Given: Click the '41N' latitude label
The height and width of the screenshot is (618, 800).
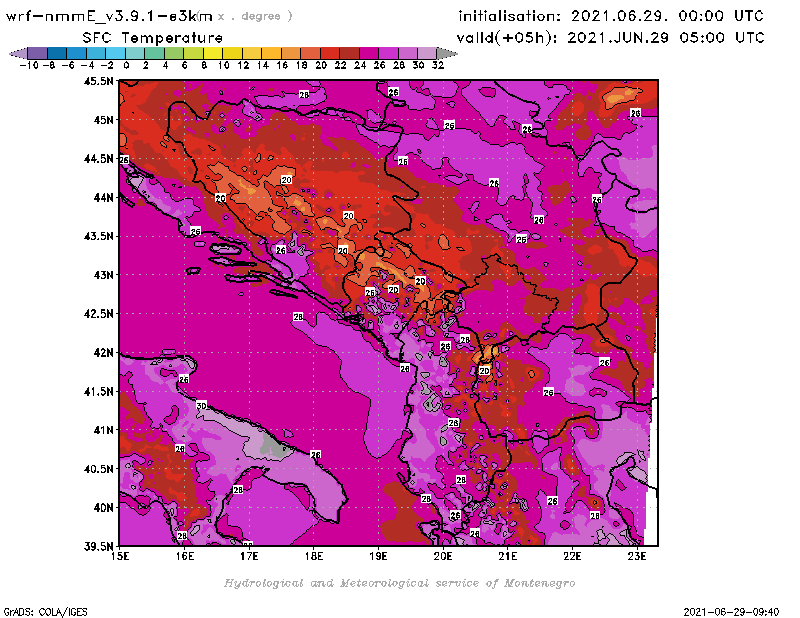Looking at the screenshot, I should click(103, 430).
